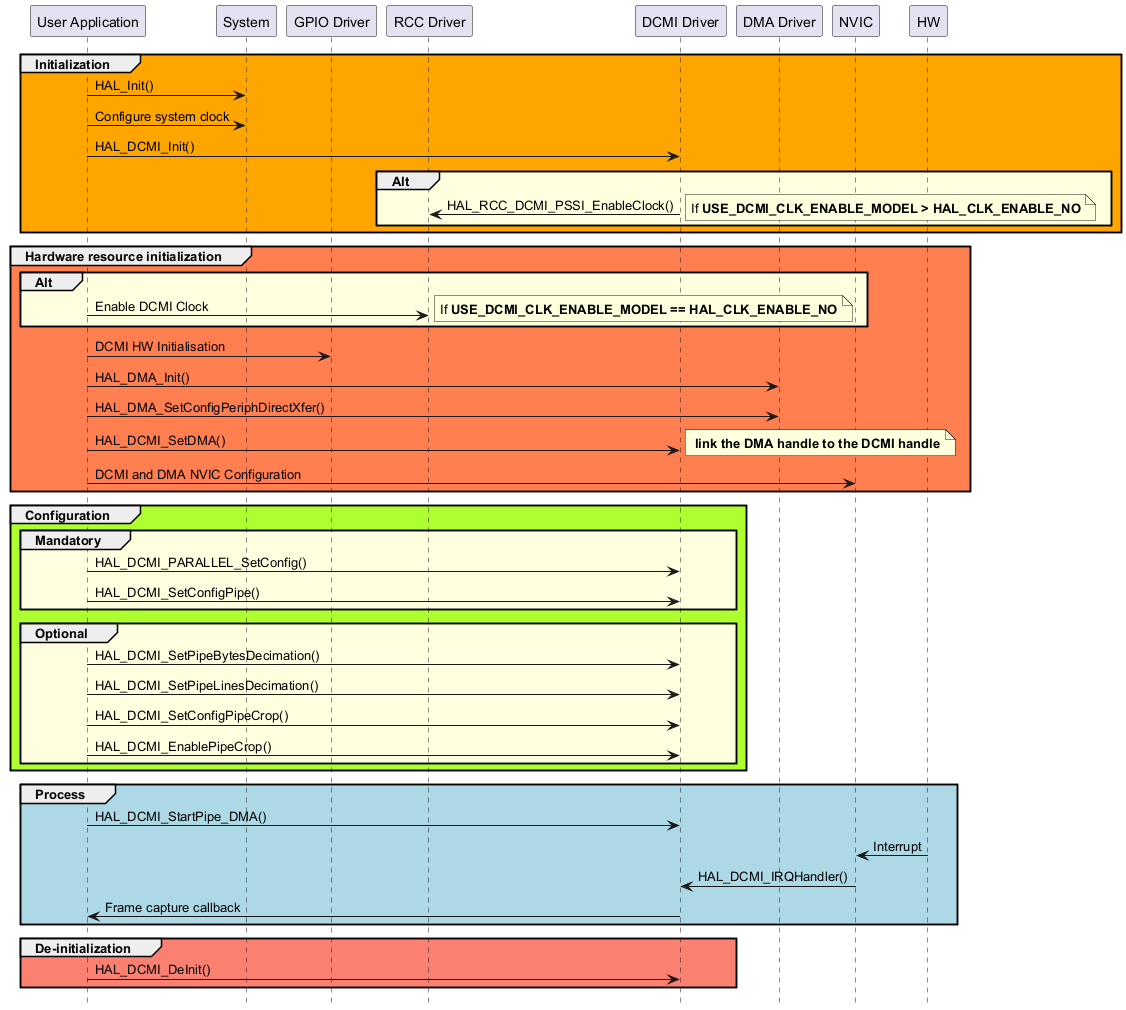
Task: Select the System participant box
Action: 246,22
